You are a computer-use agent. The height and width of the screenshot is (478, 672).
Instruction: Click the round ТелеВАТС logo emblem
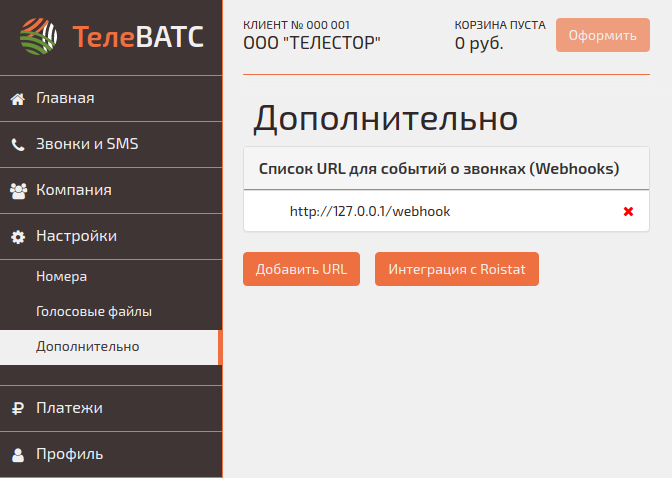39,38
